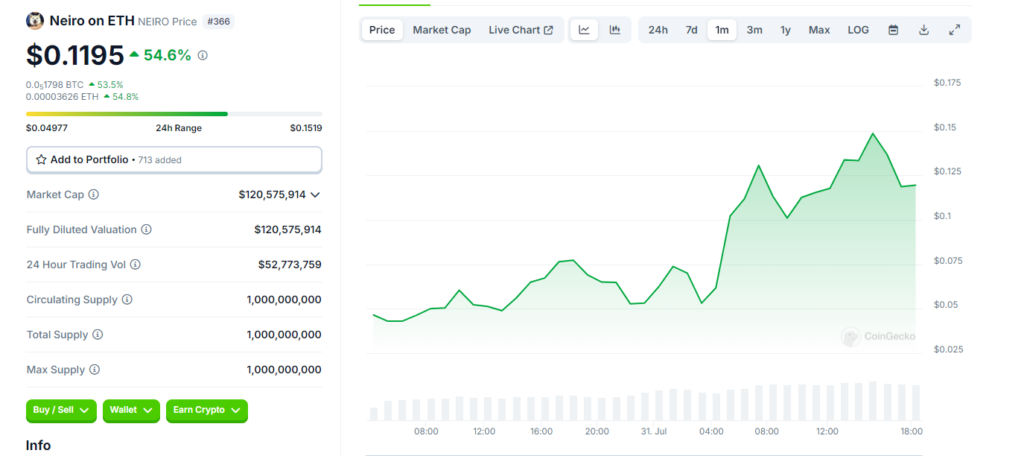Set chart range to 1y
The width and height of the screenshot is (1024, 456).
coord(786,30)
